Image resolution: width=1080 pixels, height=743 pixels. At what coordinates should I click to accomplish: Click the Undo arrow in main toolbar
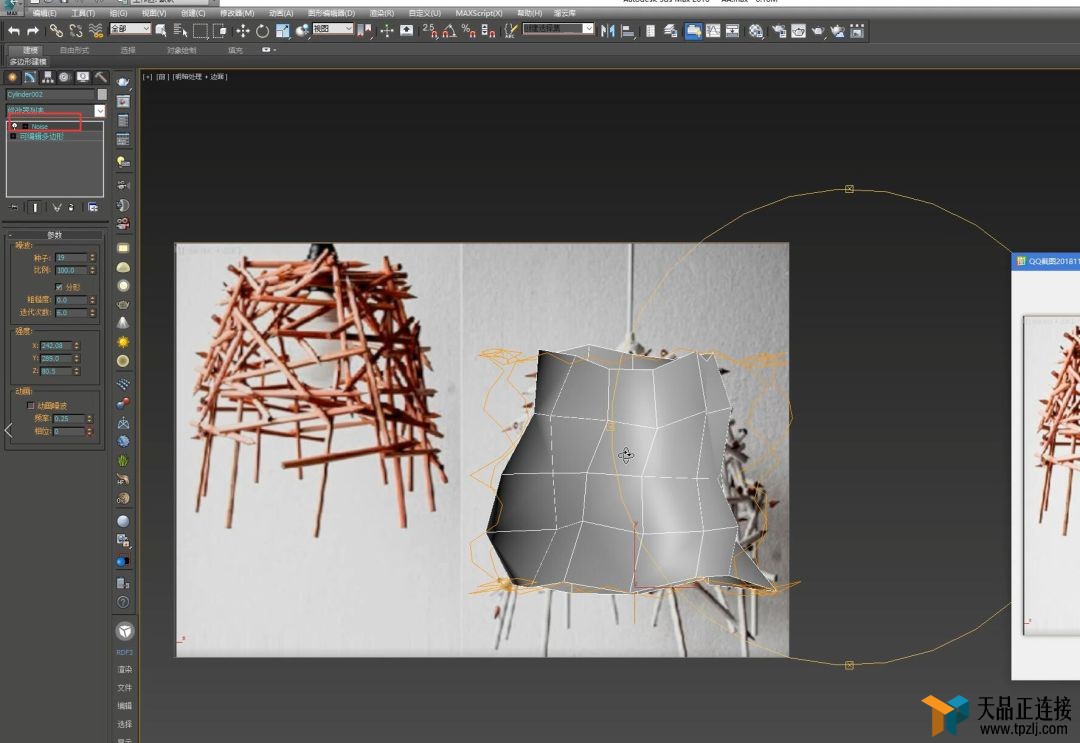point(14,30)
